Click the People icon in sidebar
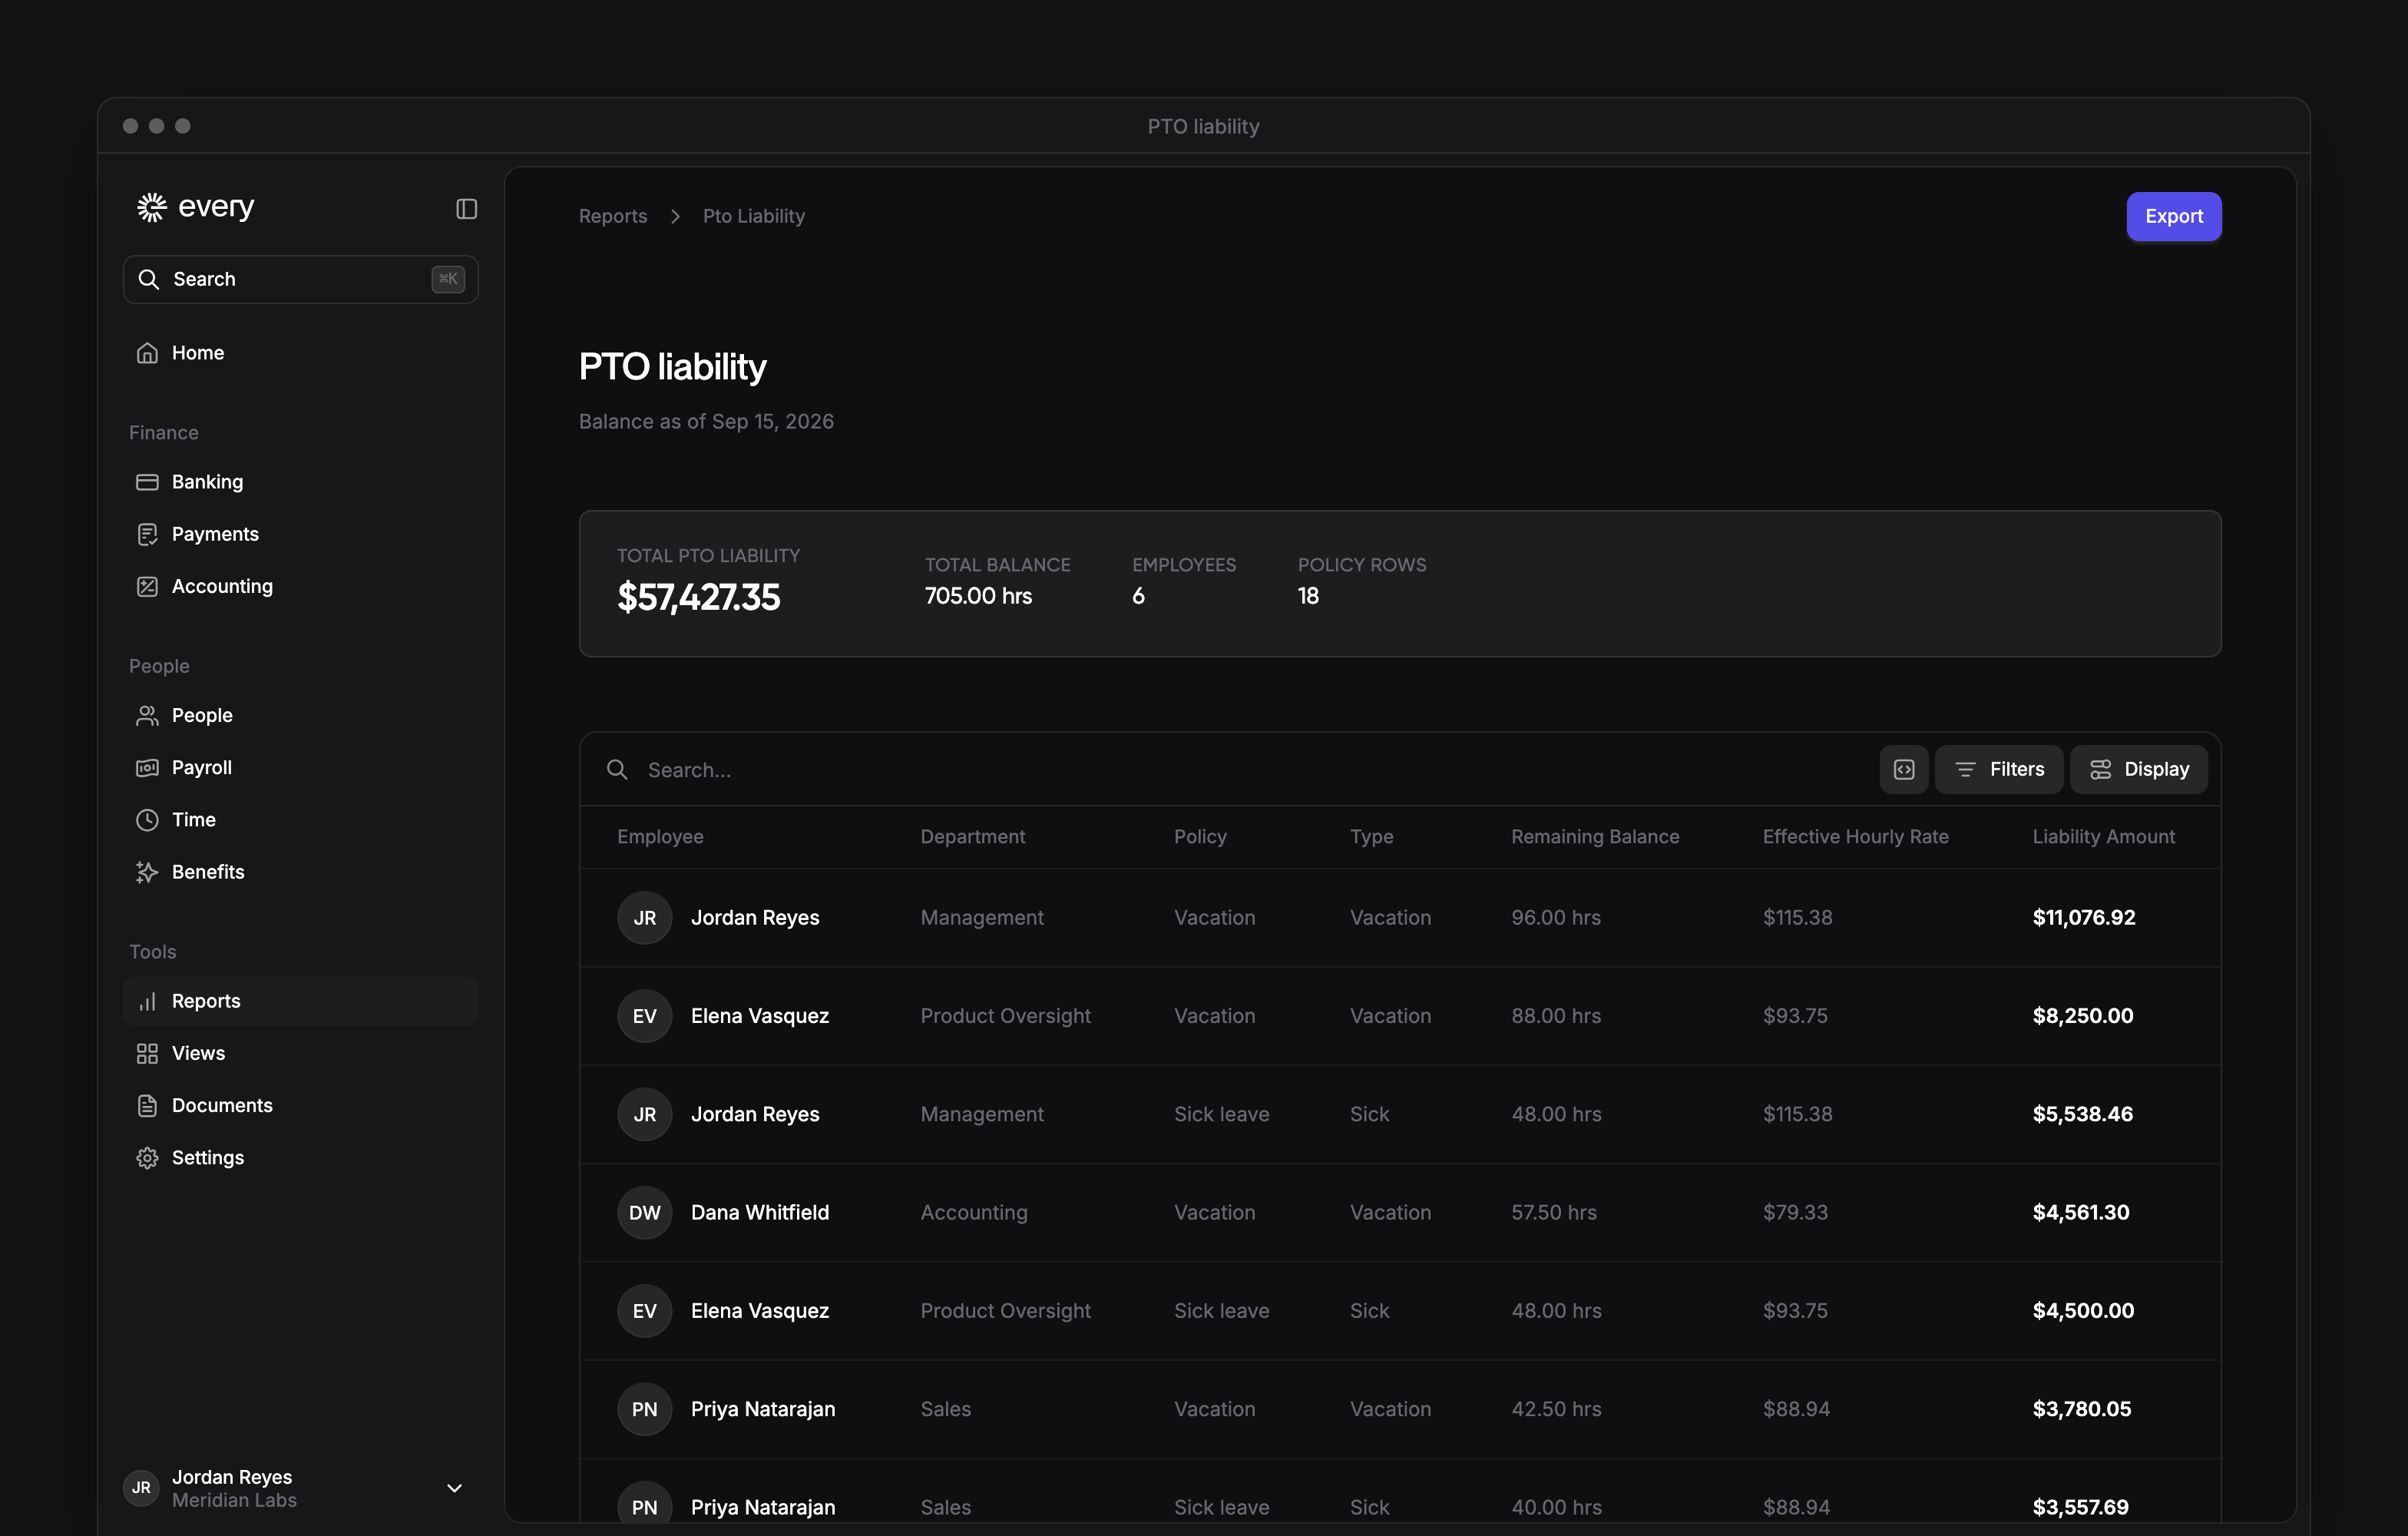This screenshot has width=2408, height=1536. pos(147,715)
